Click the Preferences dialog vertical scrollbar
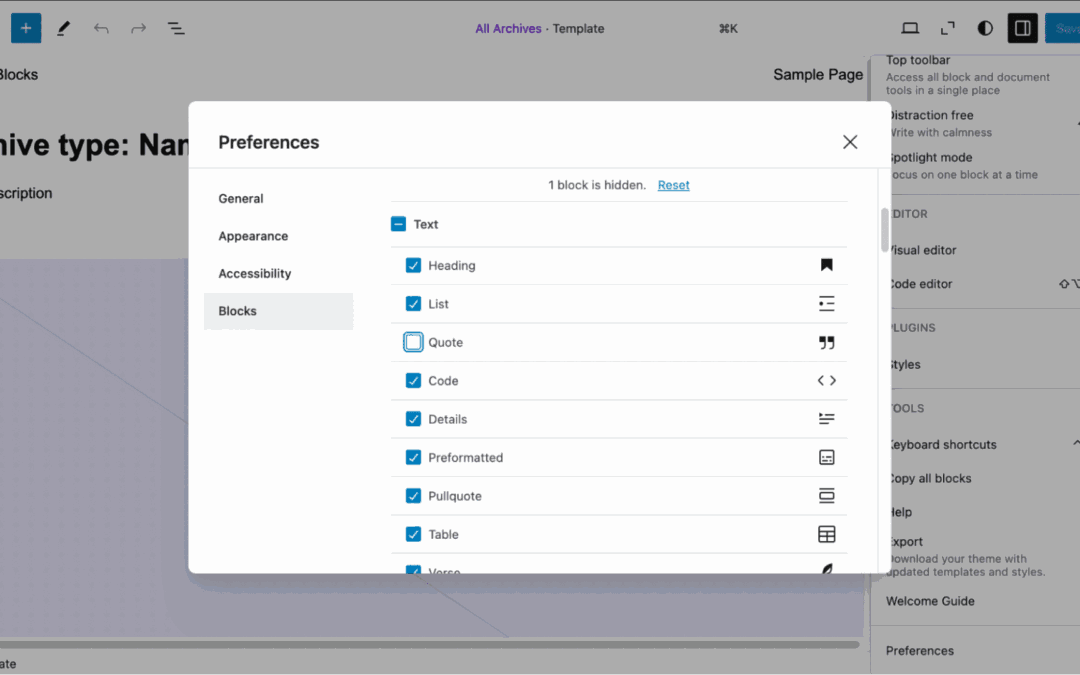This screenshot has height=675, width=1080. click(884, 230)
